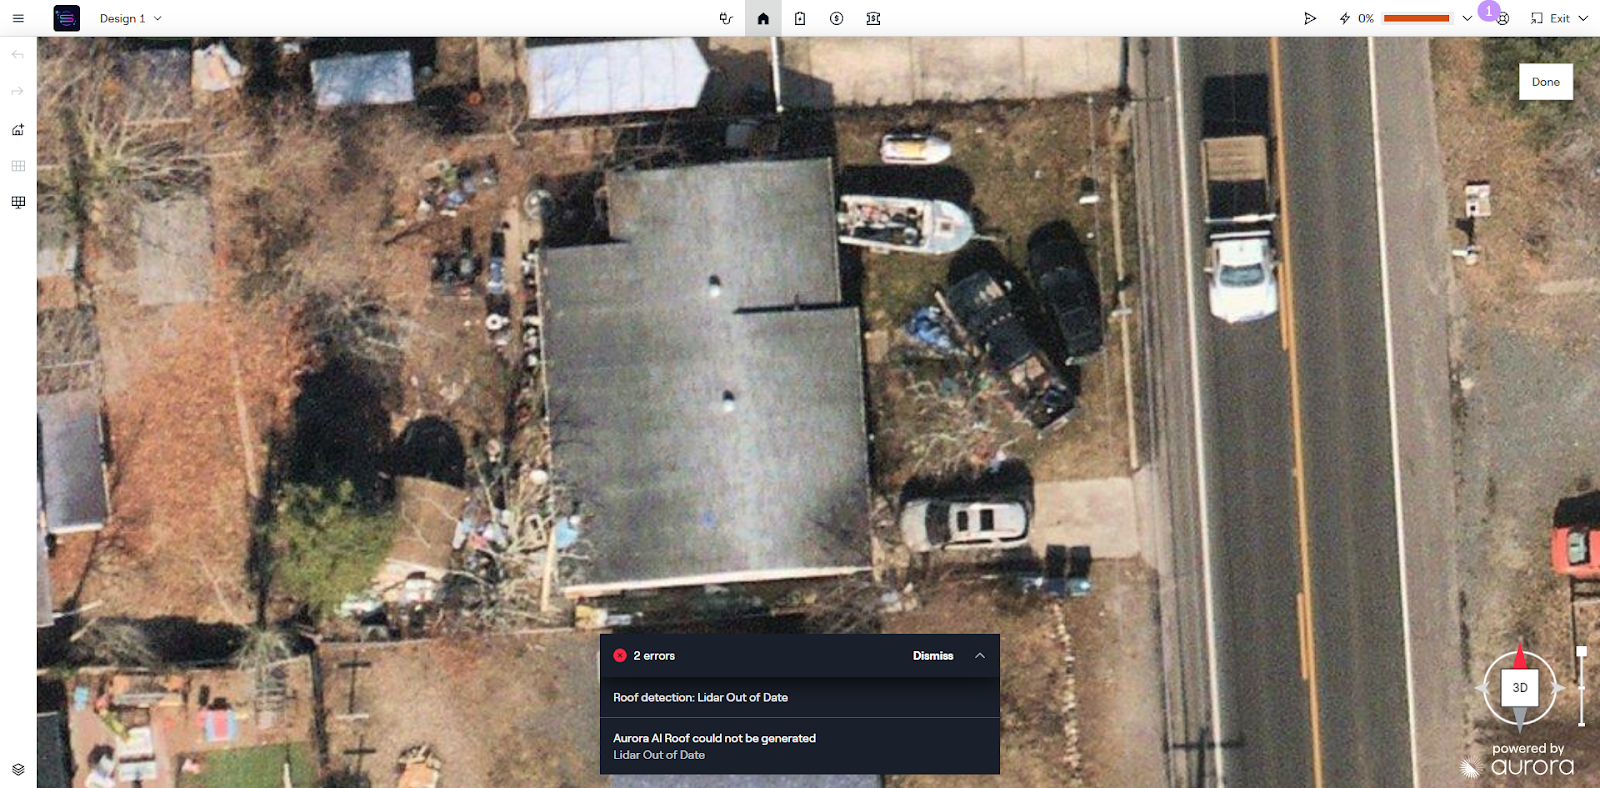Open the electrical plug system icon
The width and height of the screenshot is (1600, 788).
pyautogui.click(x=726, y=18)
